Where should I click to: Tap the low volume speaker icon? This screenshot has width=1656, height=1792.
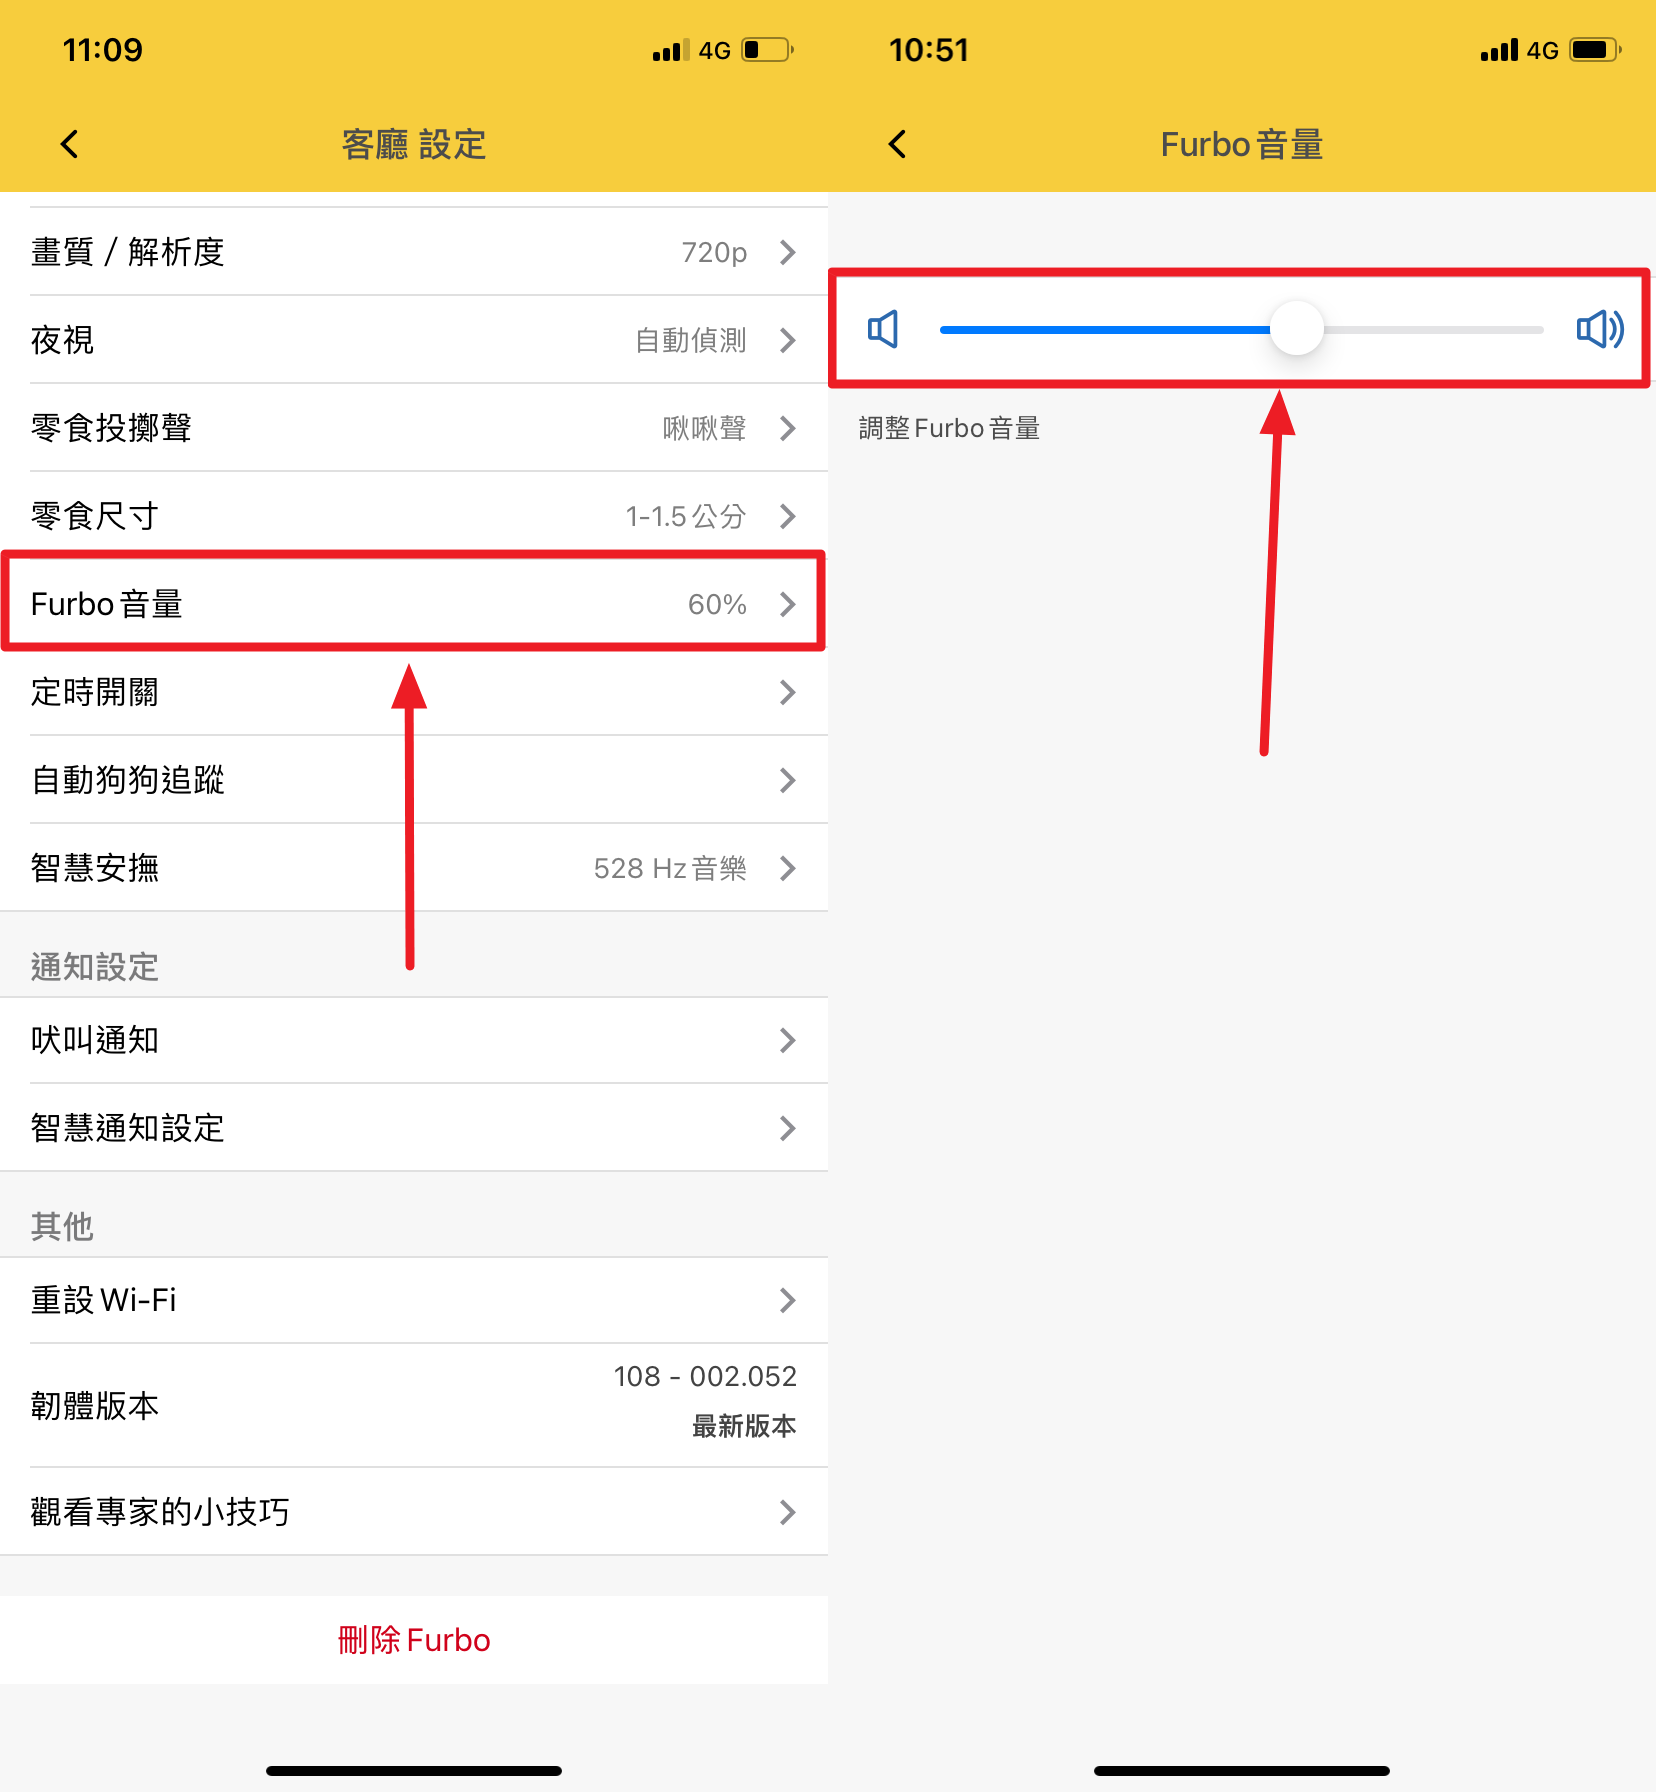883,329
